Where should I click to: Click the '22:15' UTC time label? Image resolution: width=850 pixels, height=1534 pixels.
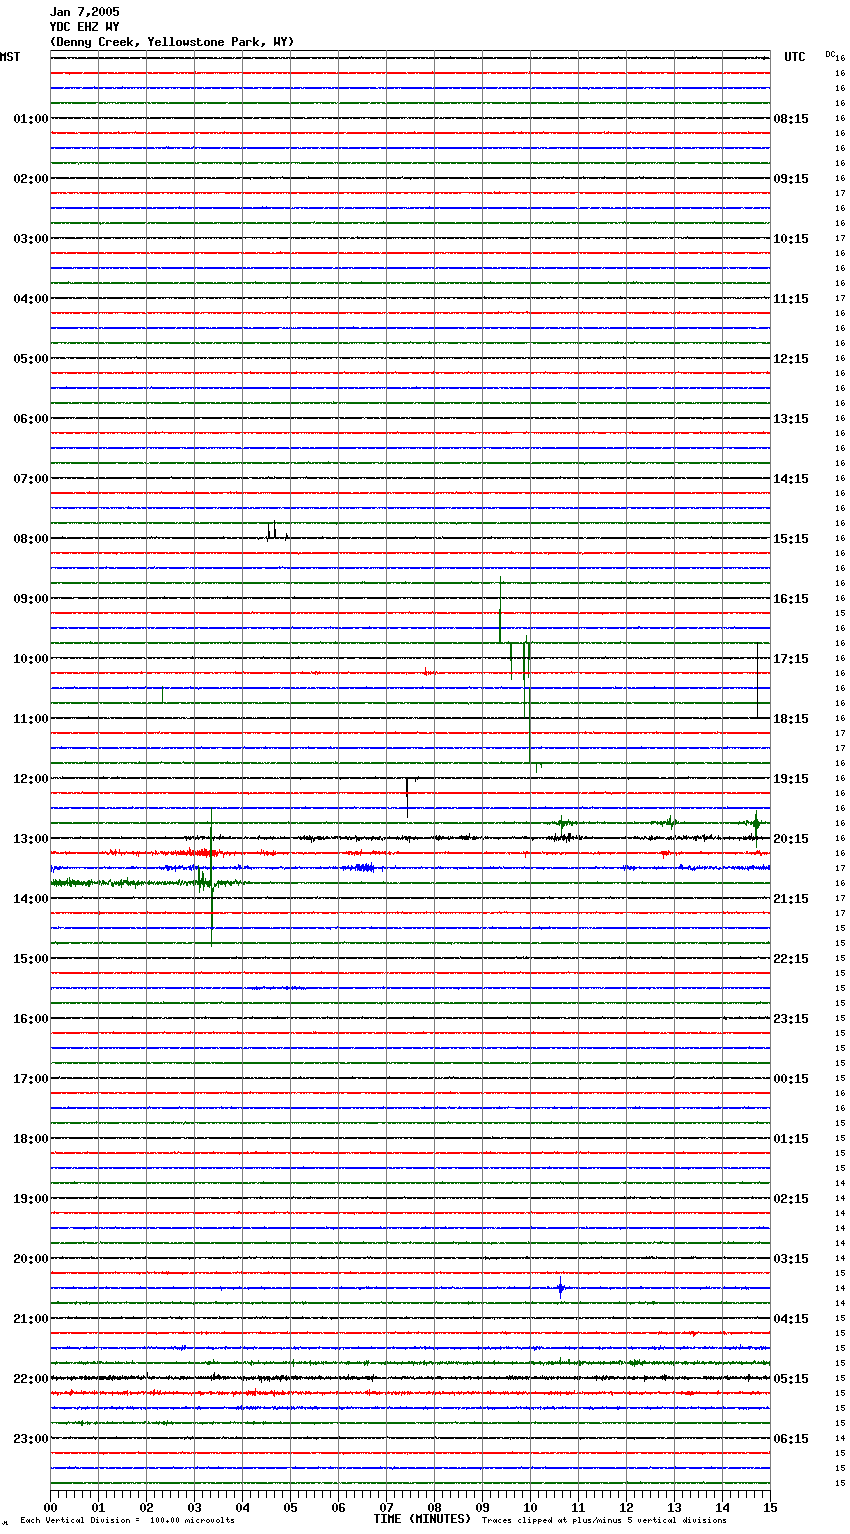pos(791,959)
